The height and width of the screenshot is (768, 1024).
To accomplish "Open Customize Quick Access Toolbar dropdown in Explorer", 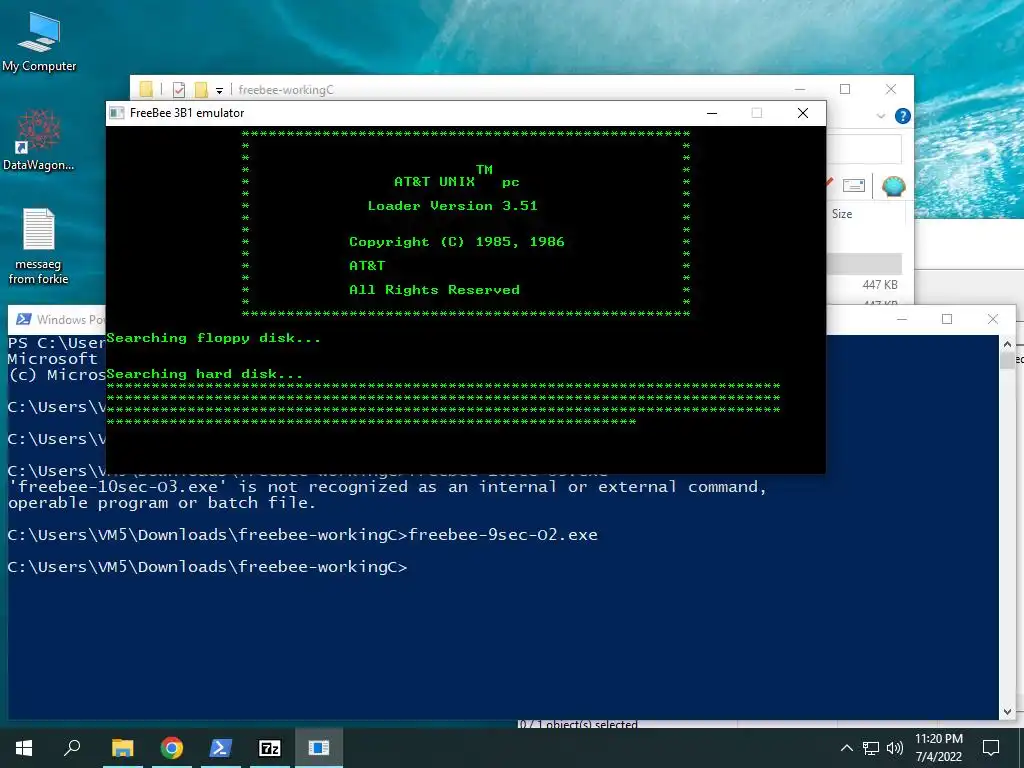I will tap(219, 91).
